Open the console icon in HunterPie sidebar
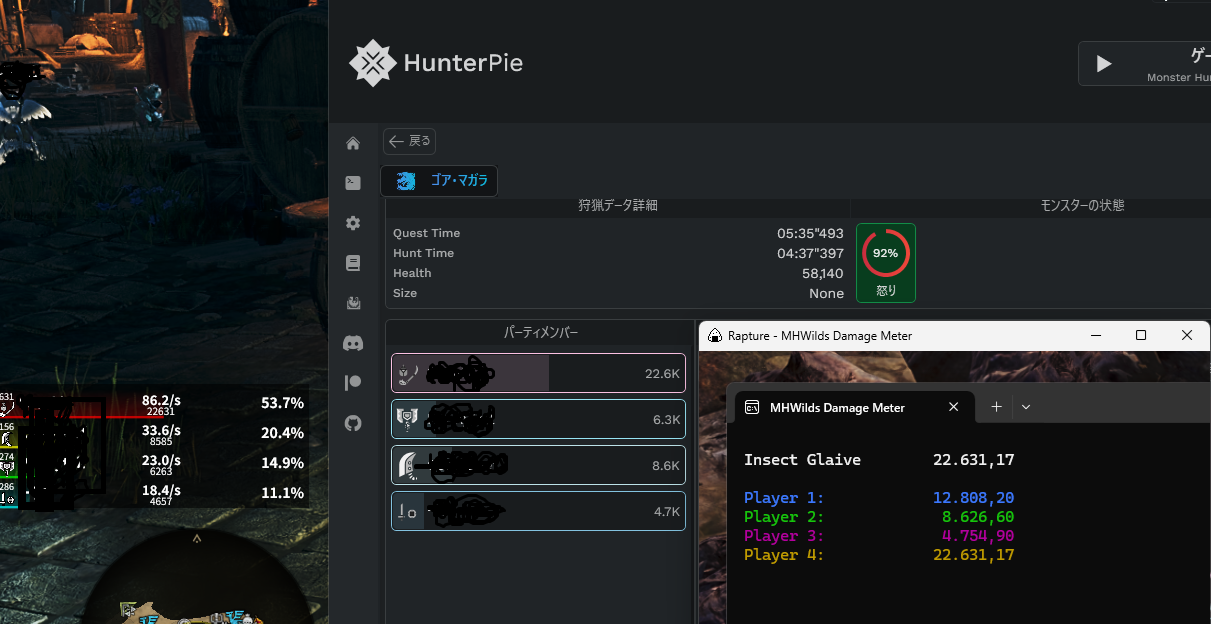This screenshot has width=1211, height=624. click(353, 183)
